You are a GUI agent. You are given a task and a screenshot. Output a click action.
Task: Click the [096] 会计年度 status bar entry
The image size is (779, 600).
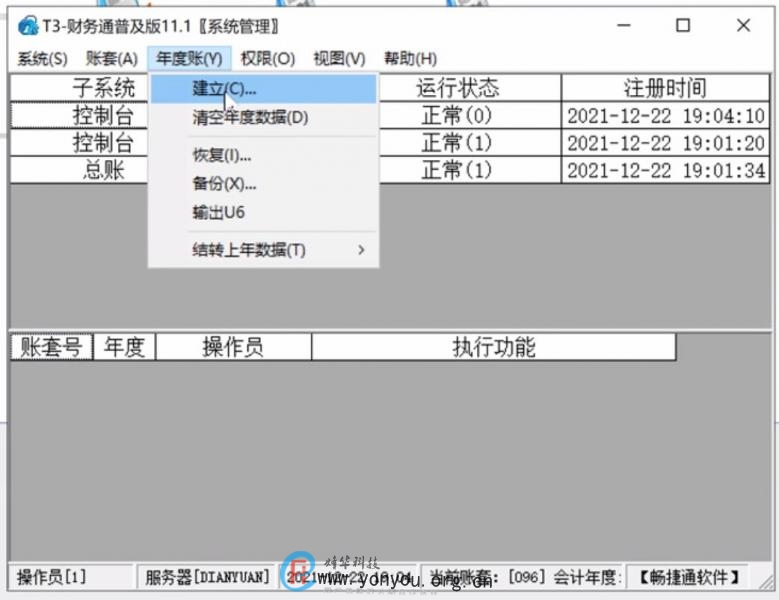(522, 577)
